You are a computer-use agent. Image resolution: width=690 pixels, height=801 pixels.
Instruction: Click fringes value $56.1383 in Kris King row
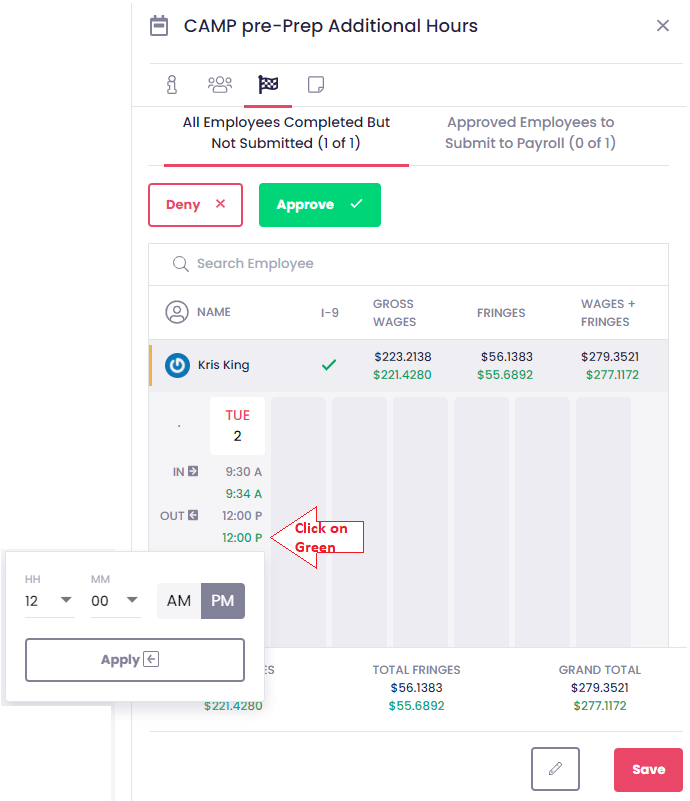[x=506, y=357]
